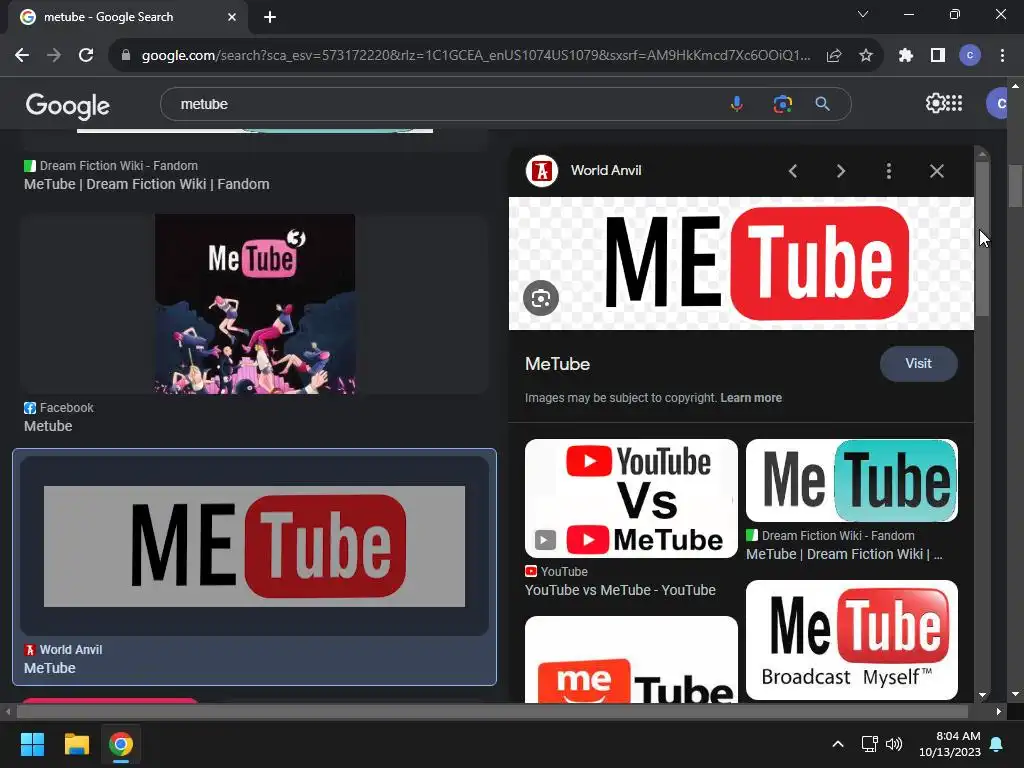Click the Google logo
Image resolution: width=1024 pixels, height=768 pixels.
68,105
